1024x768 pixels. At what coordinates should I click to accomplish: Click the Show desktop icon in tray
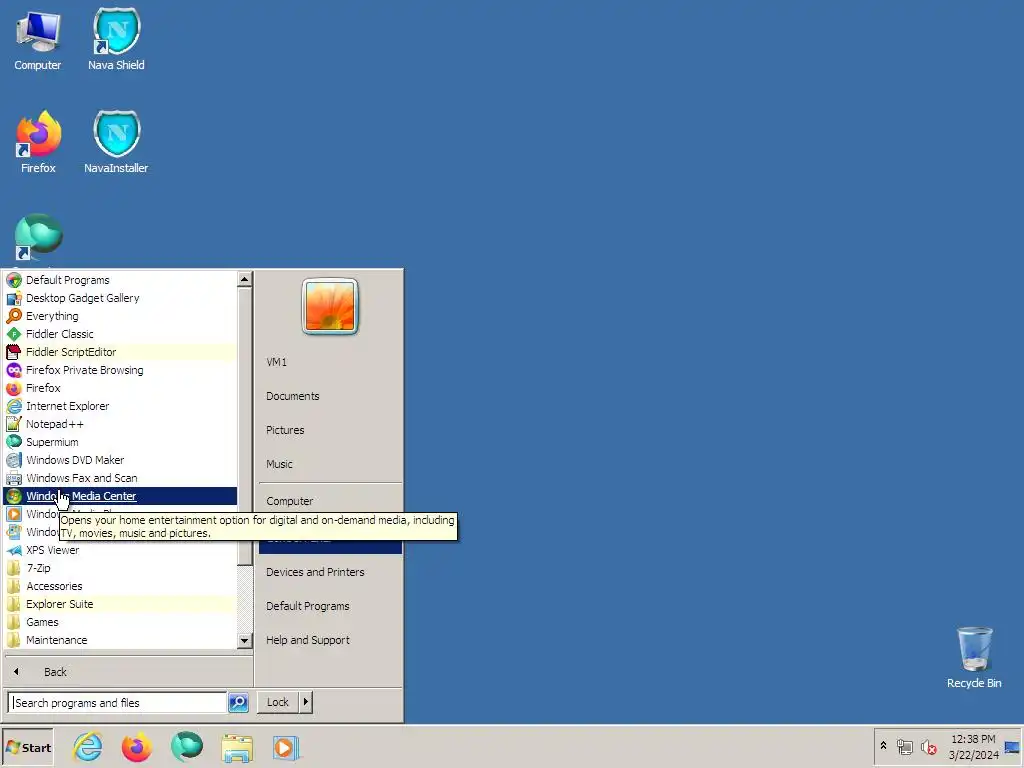pos(1012,747)
